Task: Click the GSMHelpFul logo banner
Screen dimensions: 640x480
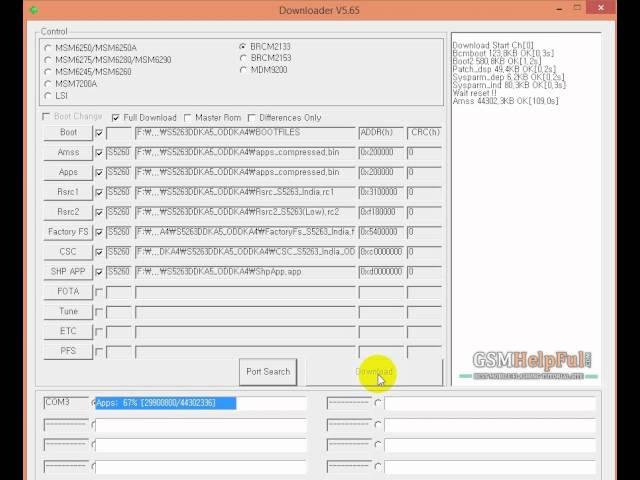Action: pos(533,366)
